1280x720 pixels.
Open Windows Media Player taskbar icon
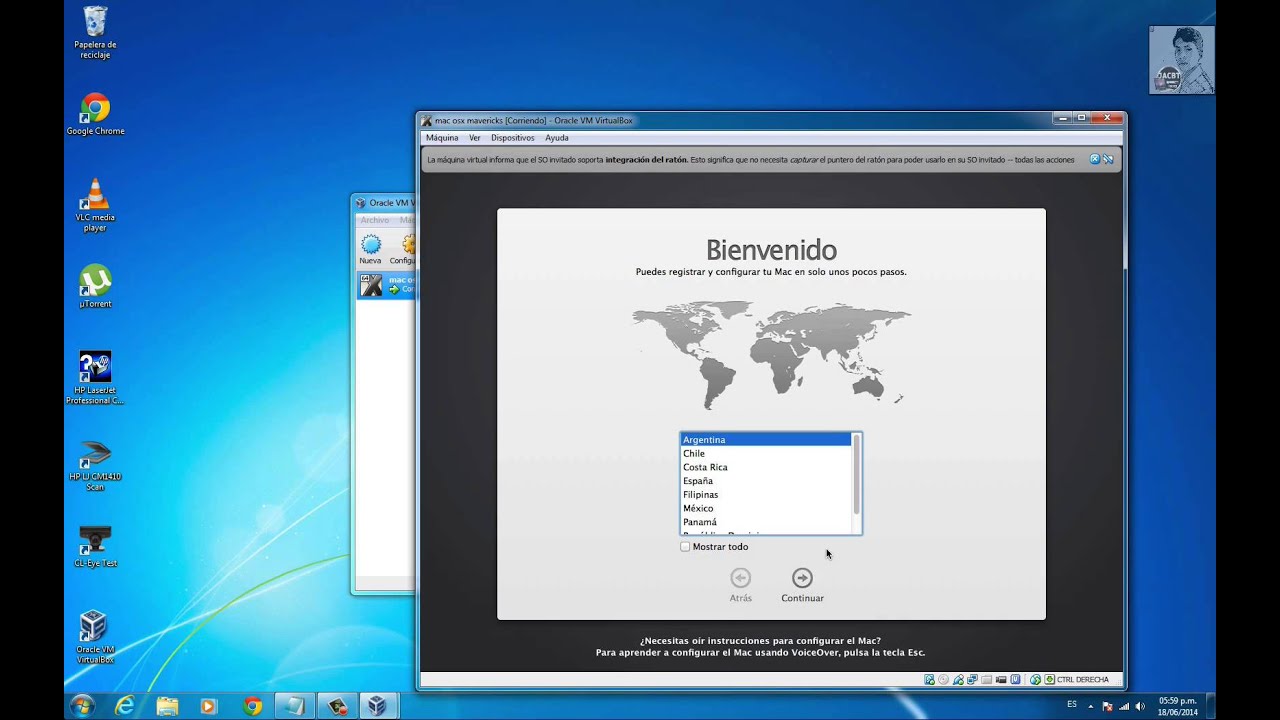(x=209, y=706)
